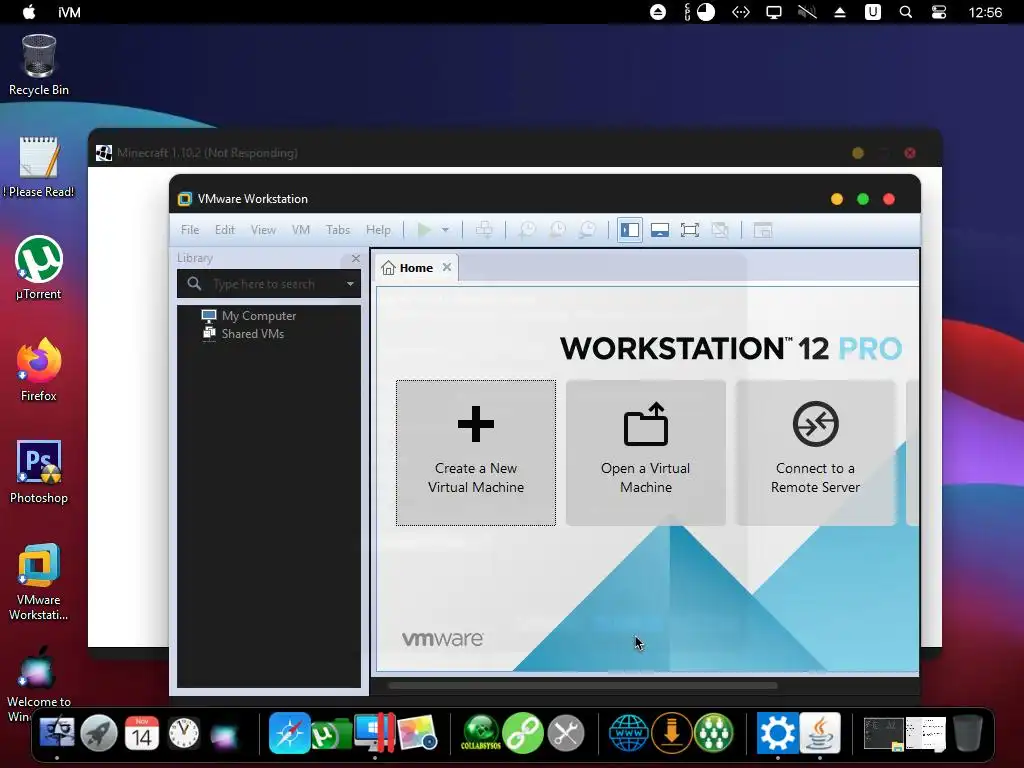Open the power options dropdown arrow
1024x768 pixels.
(x=445, y=230)
